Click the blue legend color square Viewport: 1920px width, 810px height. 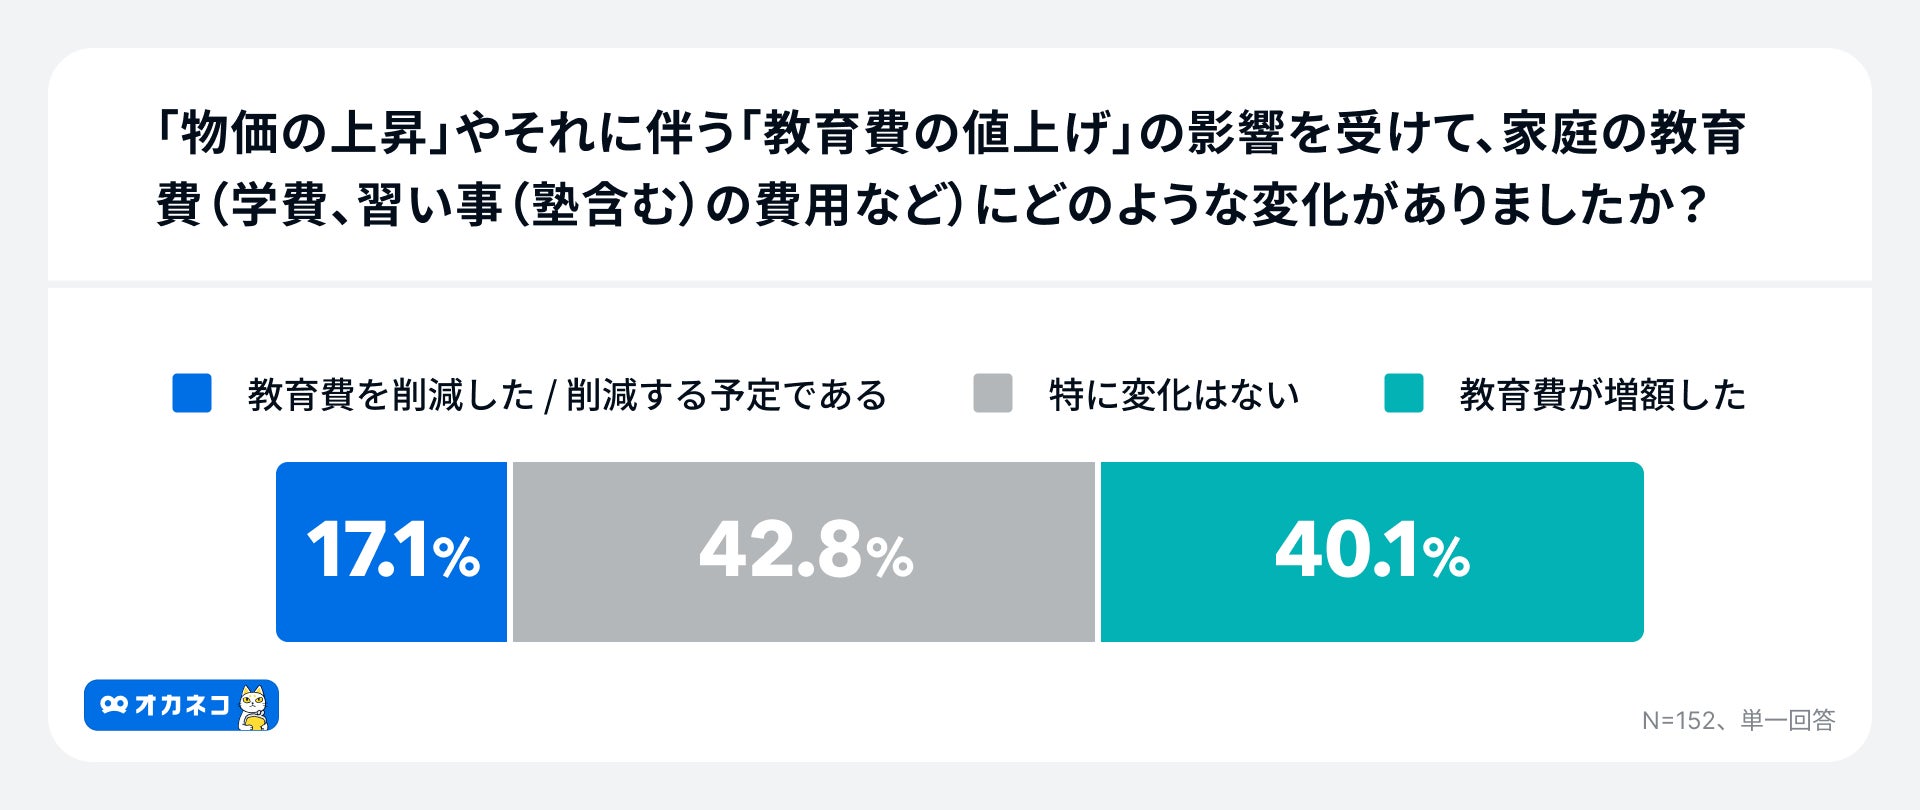click(192, 394)
